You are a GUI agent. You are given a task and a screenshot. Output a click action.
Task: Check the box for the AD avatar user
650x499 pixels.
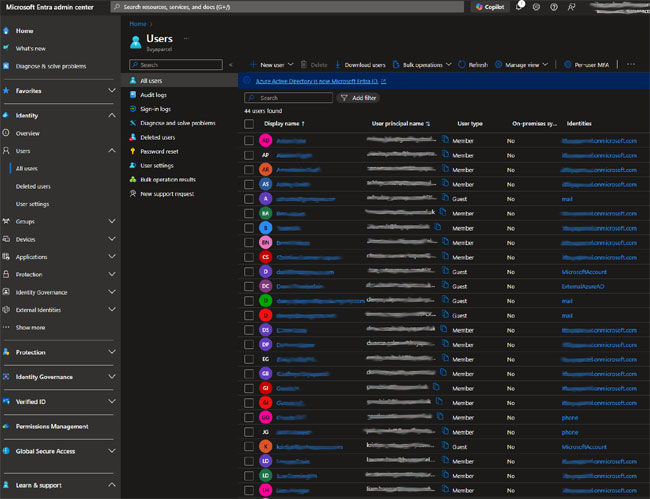point(249,140)
